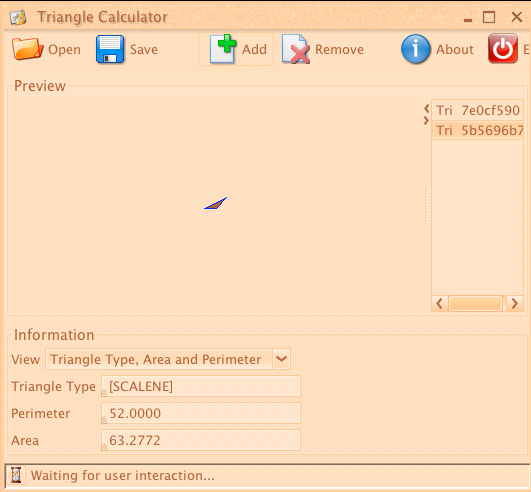Expand split pane using right arrow
Screen dimensions: 531x492
(x=426, y=121)
